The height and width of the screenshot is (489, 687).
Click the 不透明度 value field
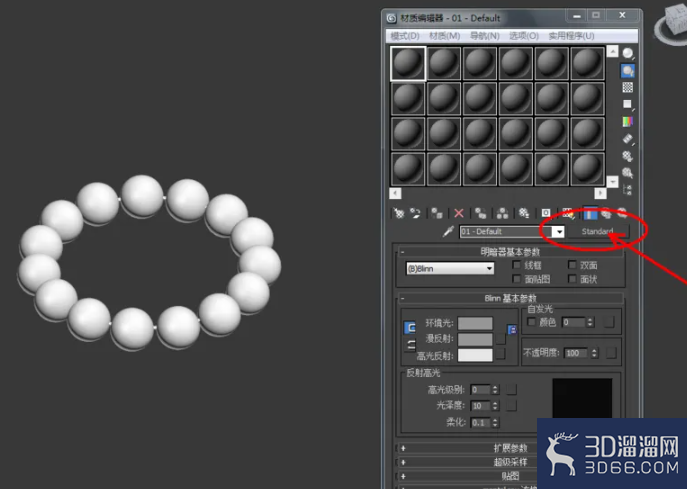(577, 353)
